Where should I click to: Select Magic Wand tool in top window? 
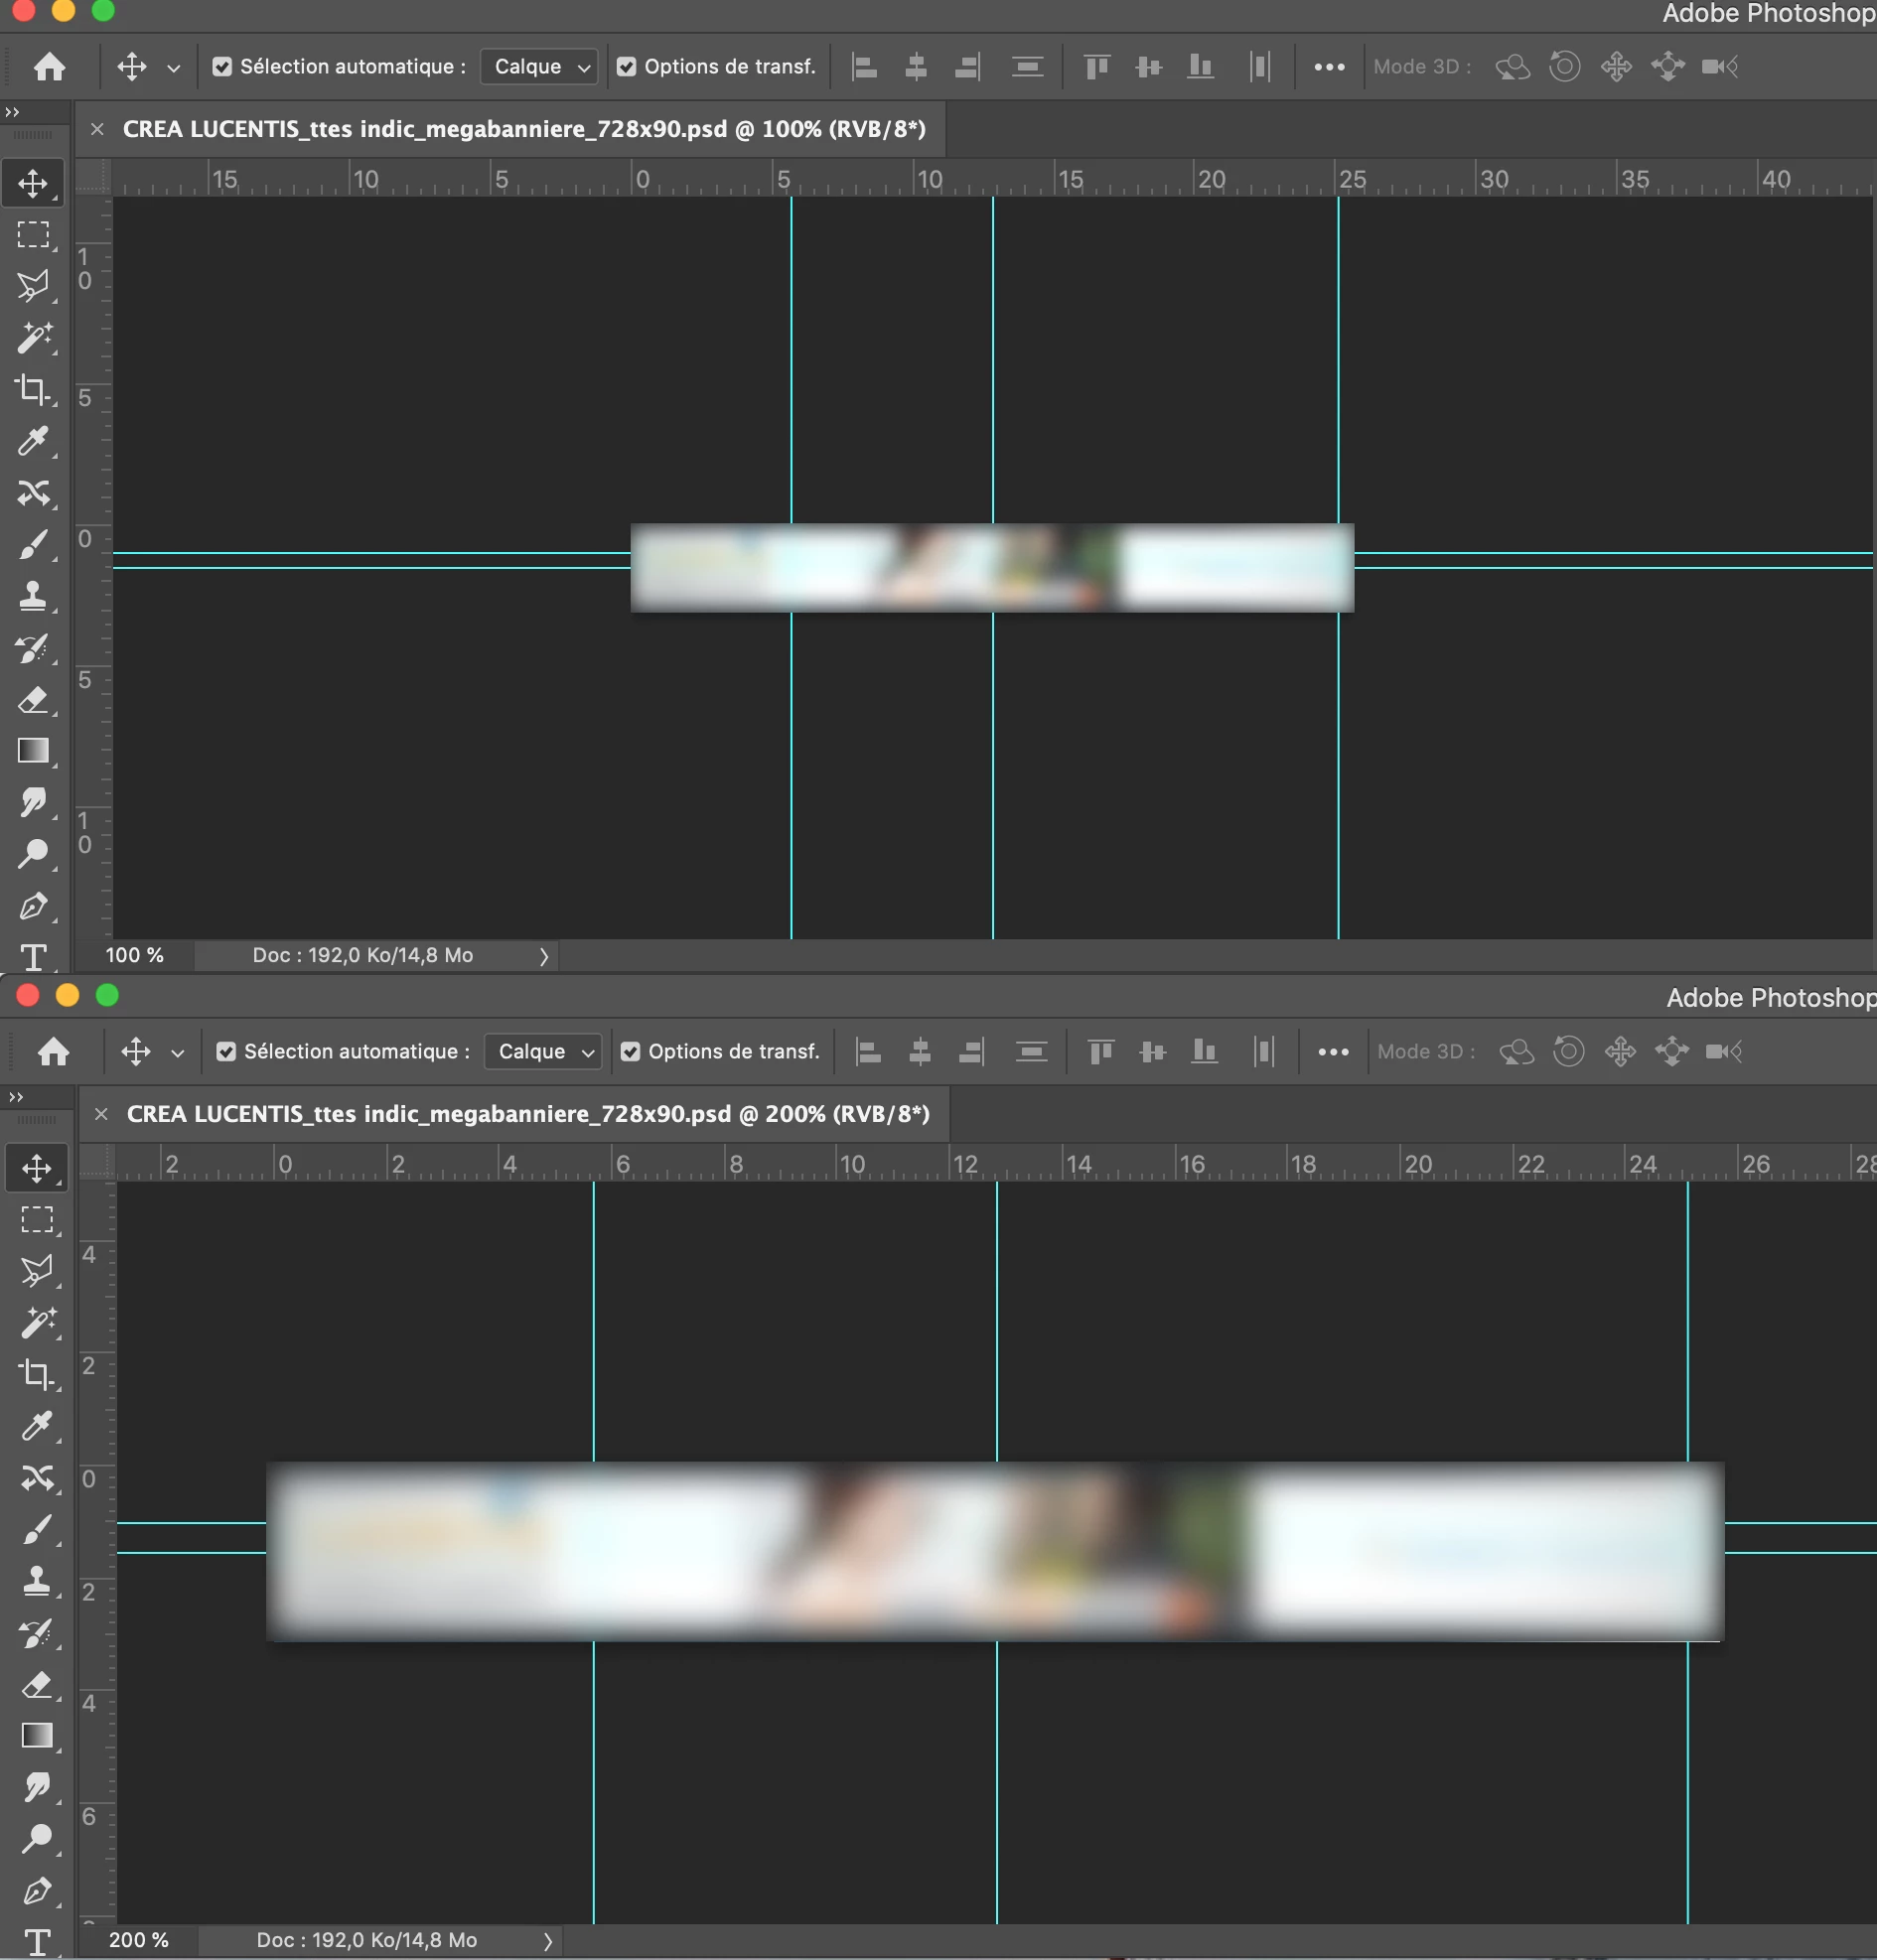pos(33,338)
